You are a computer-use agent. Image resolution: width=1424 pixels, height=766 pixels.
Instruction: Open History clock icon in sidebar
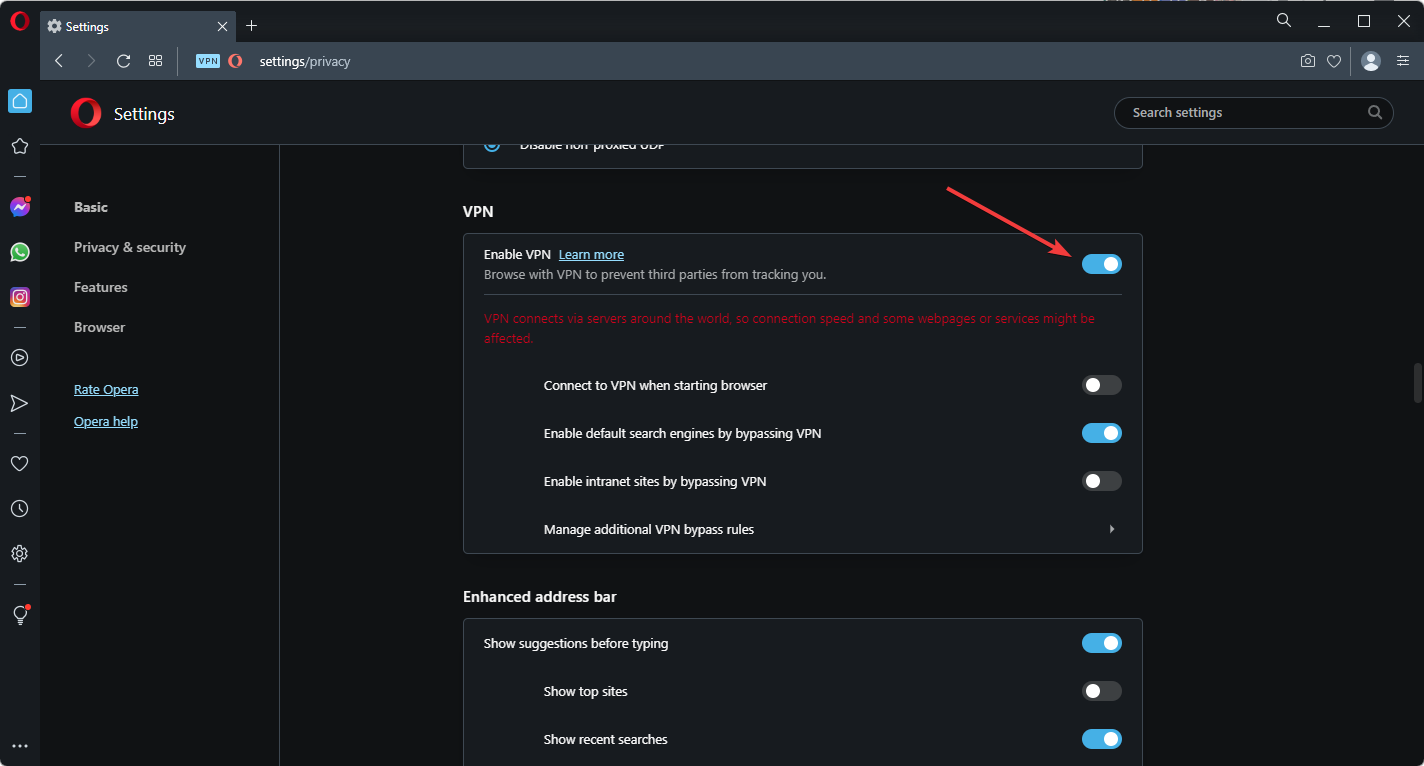(19, 508)
